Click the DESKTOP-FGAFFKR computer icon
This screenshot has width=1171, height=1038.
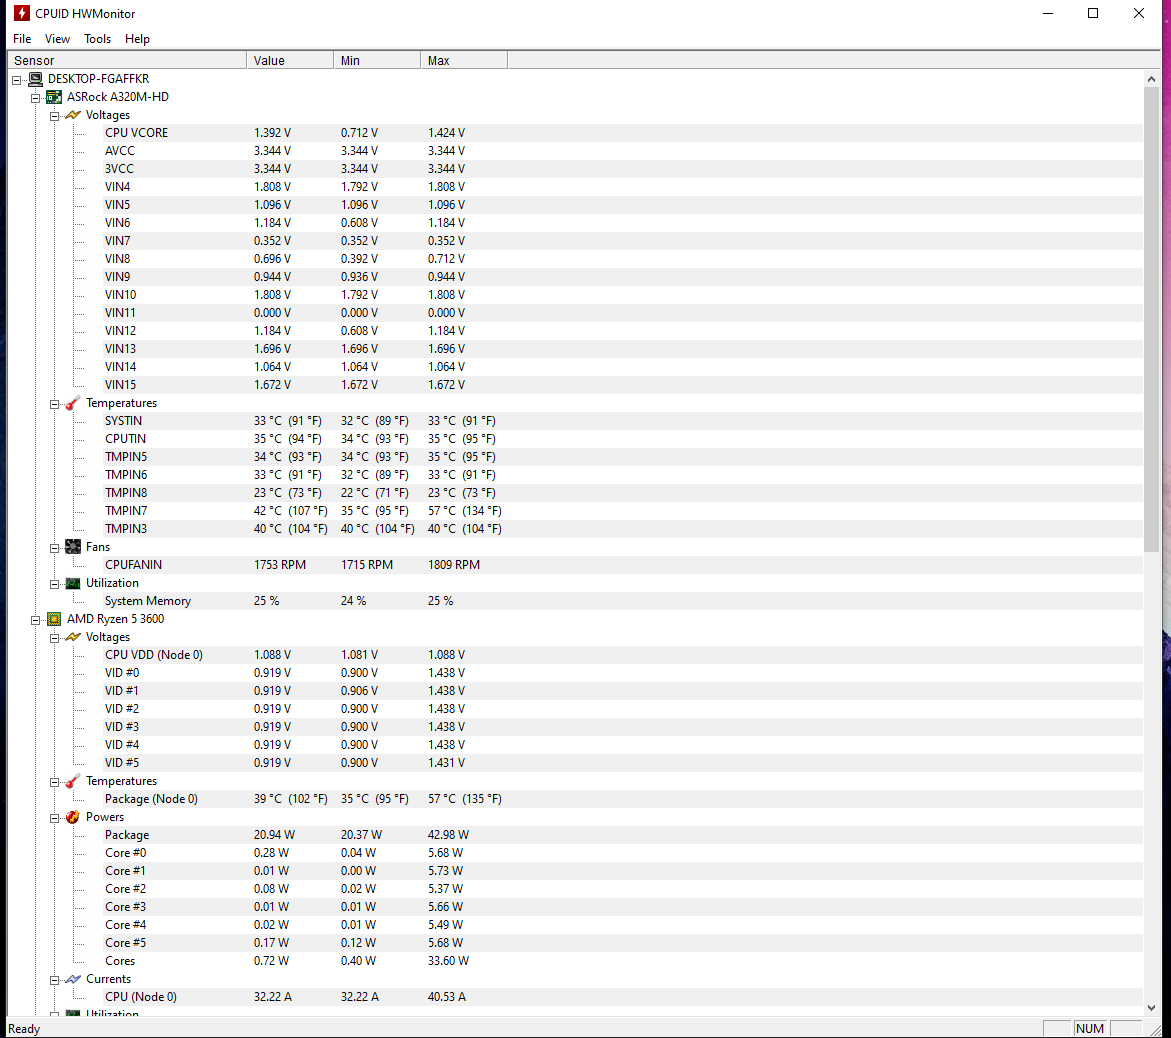click(x=35, y=79)
